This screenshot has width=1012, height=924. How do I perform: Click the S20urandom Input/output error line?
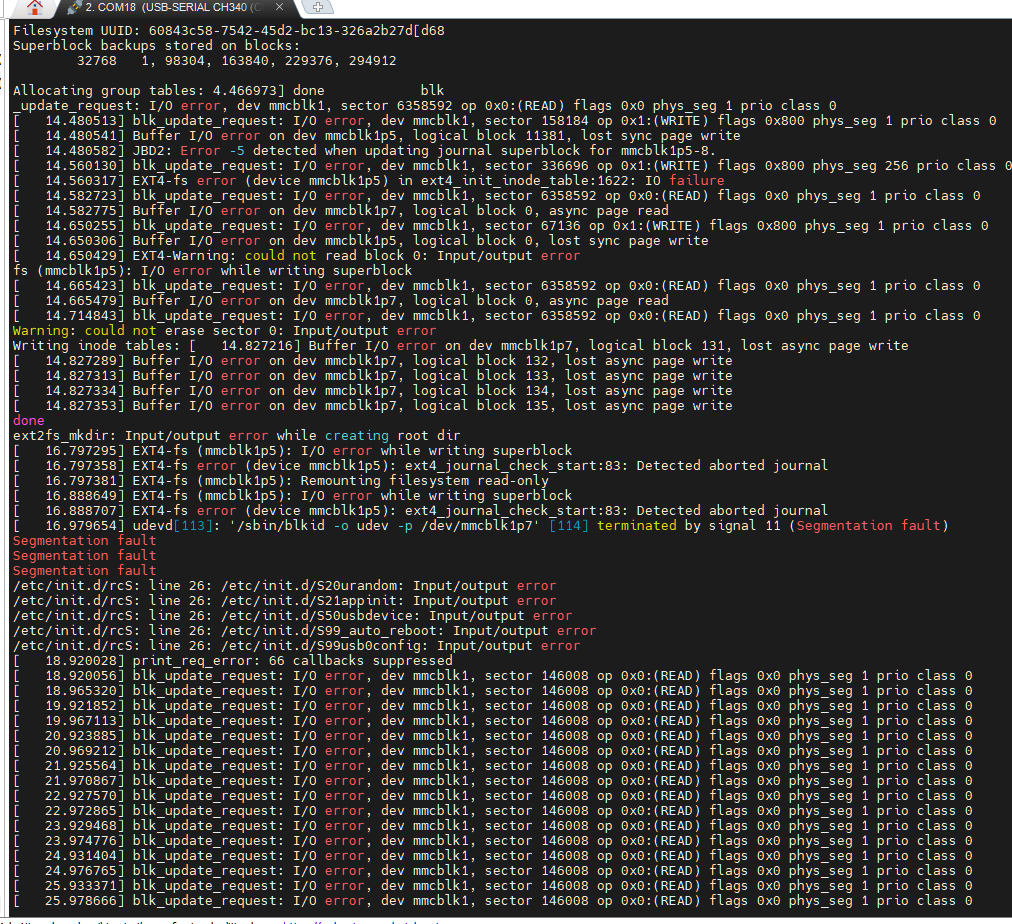(284, 585)
